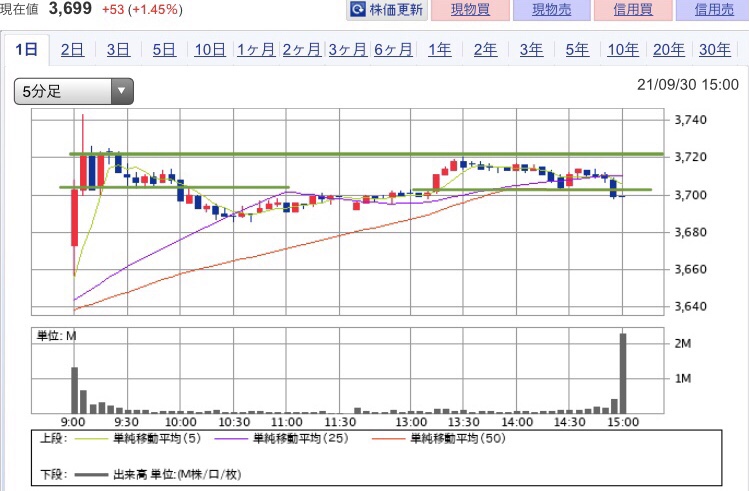Switch to the 3年 chart period
The image size is (749, 491).
coord(531,50)
